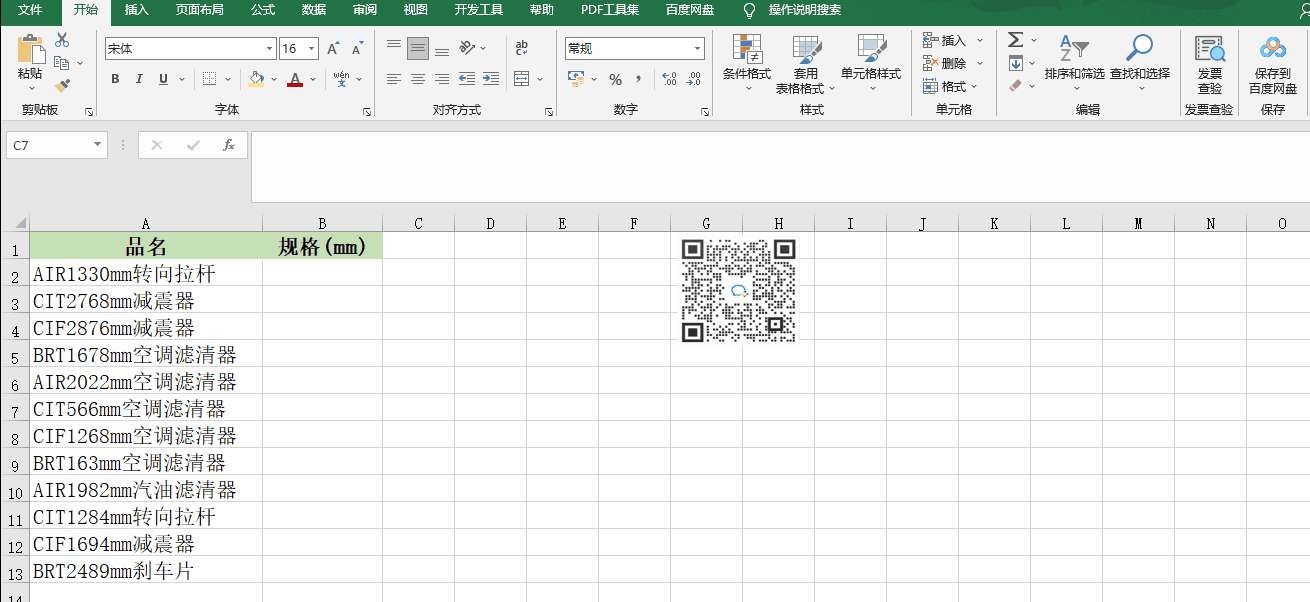Decrease indent icon

(x=467, y=79)
